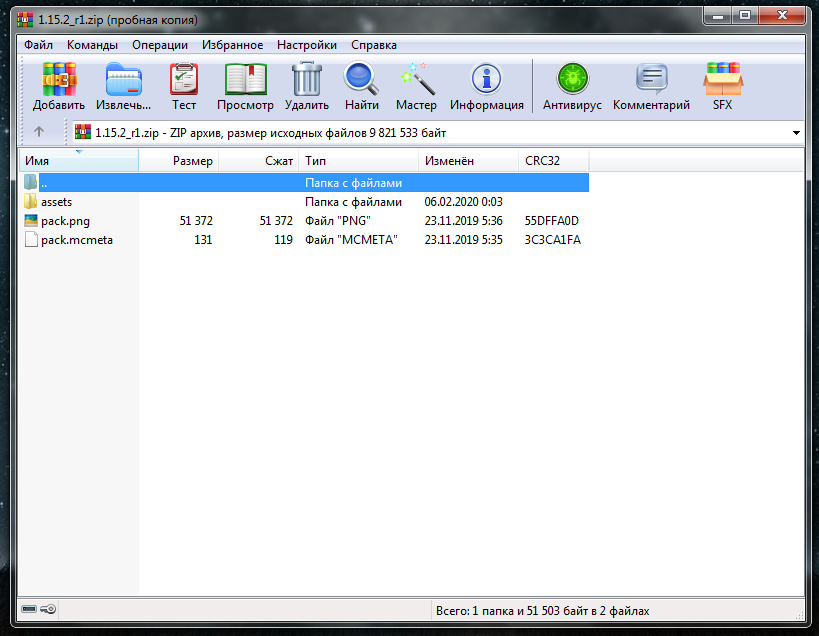
Task: Select the pack.png file name
Action: coord(65,221)
